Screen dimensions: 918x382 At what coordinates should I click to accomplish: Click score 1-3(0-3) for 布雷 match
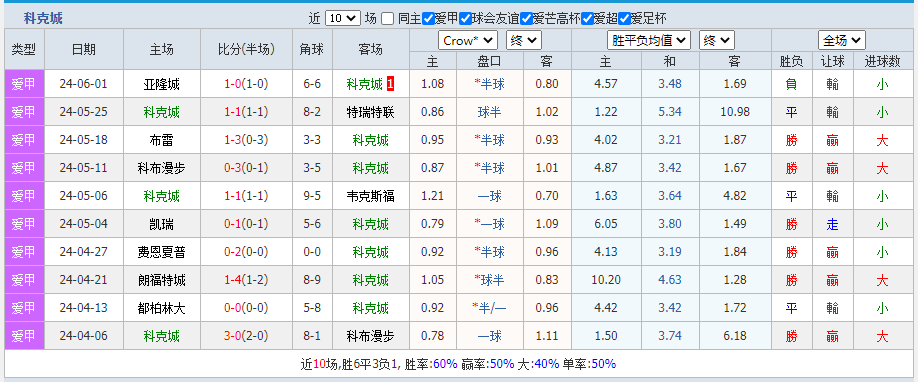[246, 140]
